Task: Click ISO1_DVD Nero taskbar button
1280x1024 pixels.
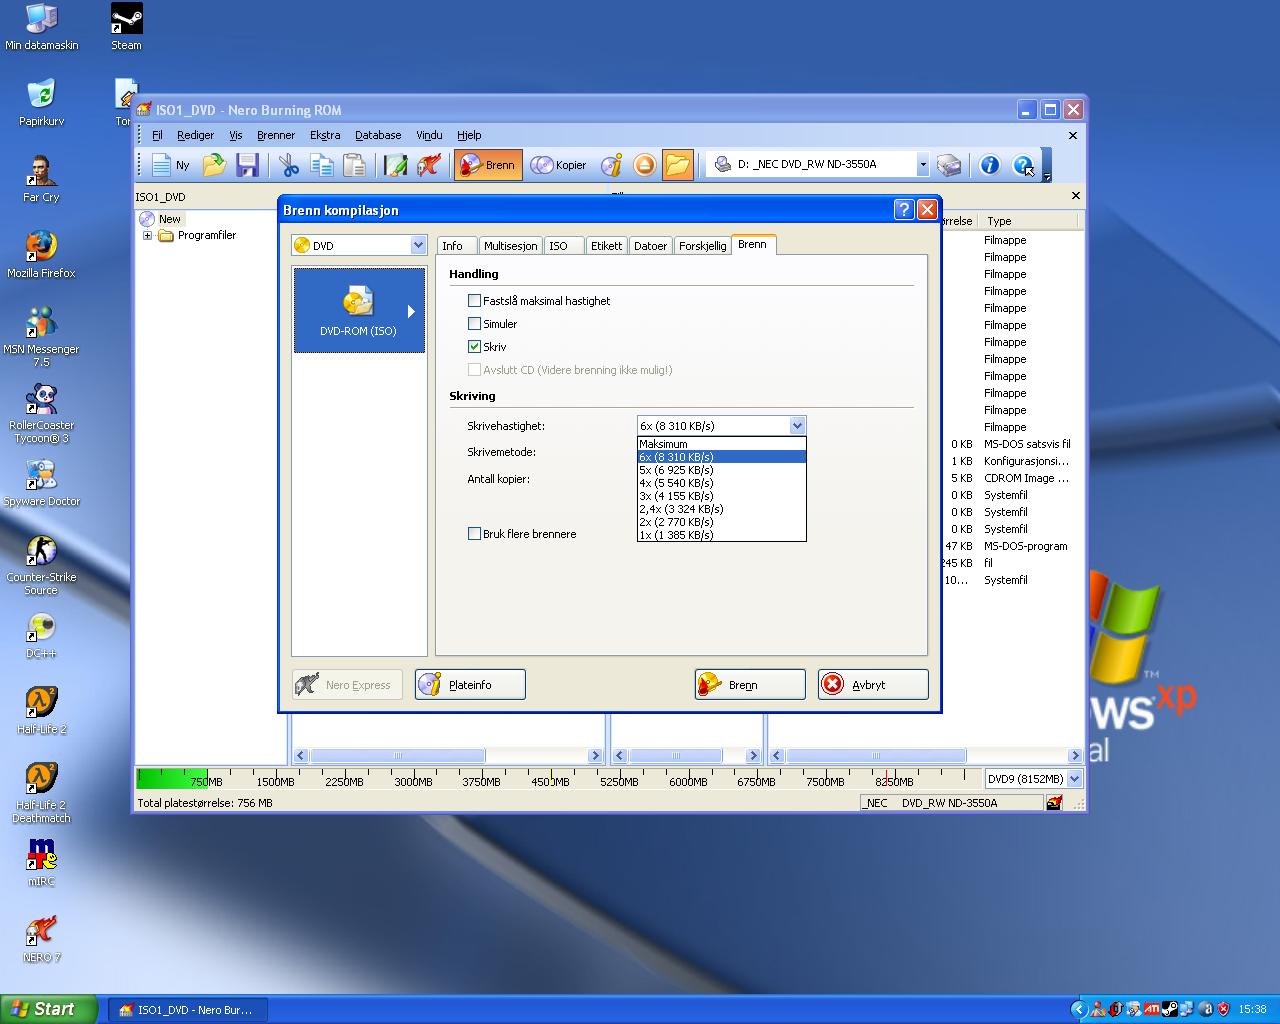Action: point(187,1010)
